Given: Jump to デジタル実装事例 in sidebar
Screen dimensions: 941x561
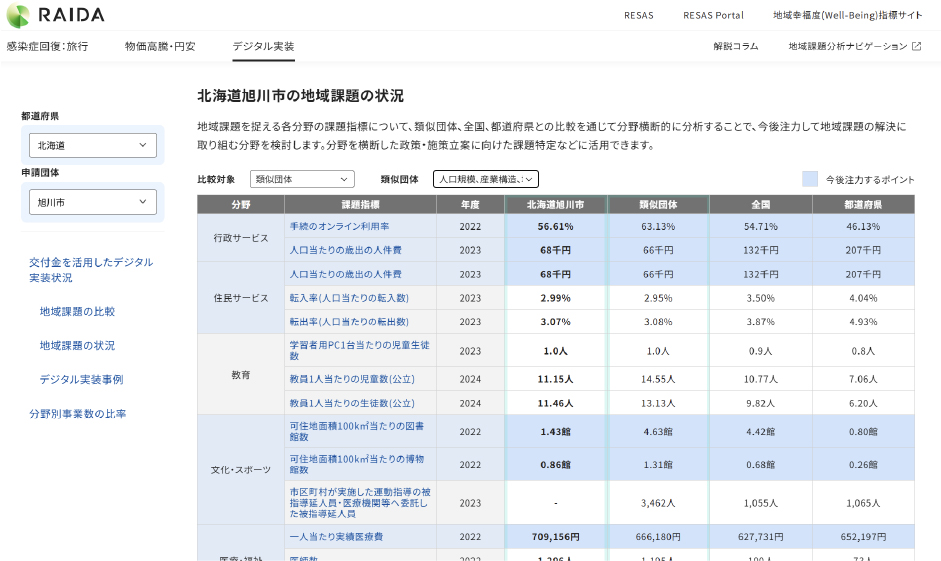Looking at the screenshot, I should pyautogui.click(x=81, y=380).
